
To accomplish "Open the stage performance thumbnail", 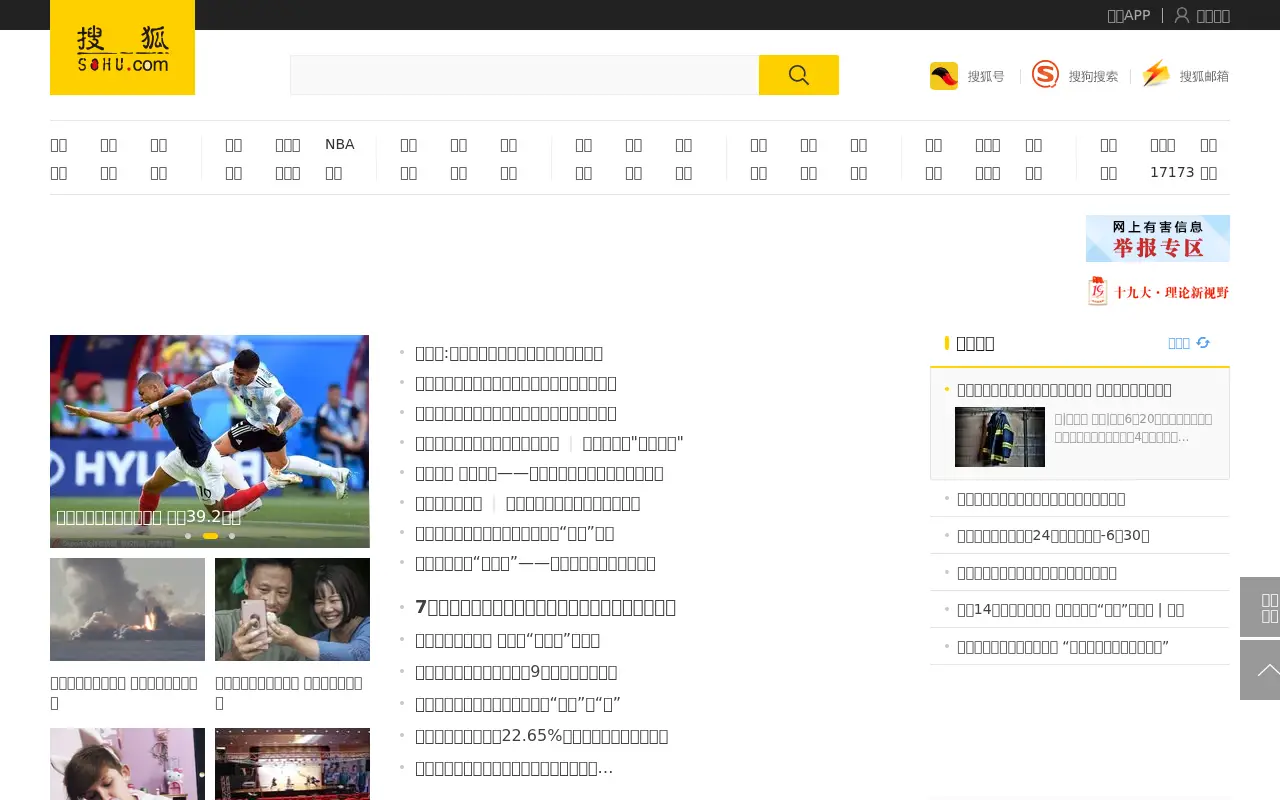I will click(292, 764).
